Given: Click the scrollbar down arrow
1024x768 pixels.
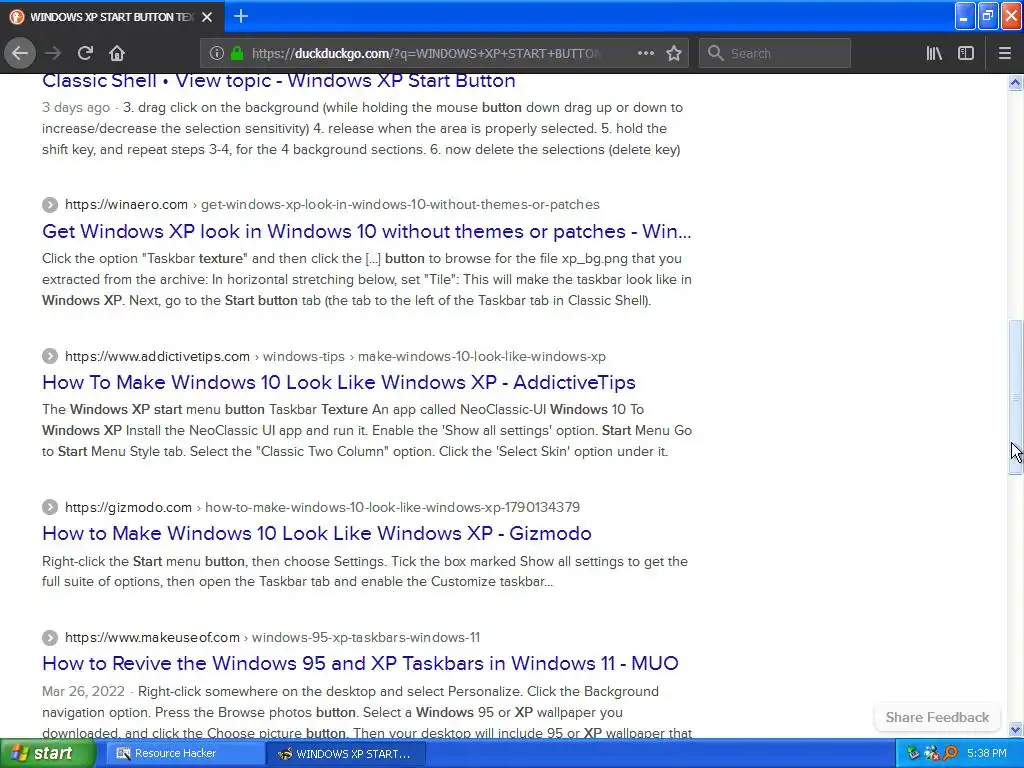Looking at the screenshot, I should click(x=1015, y=729).
